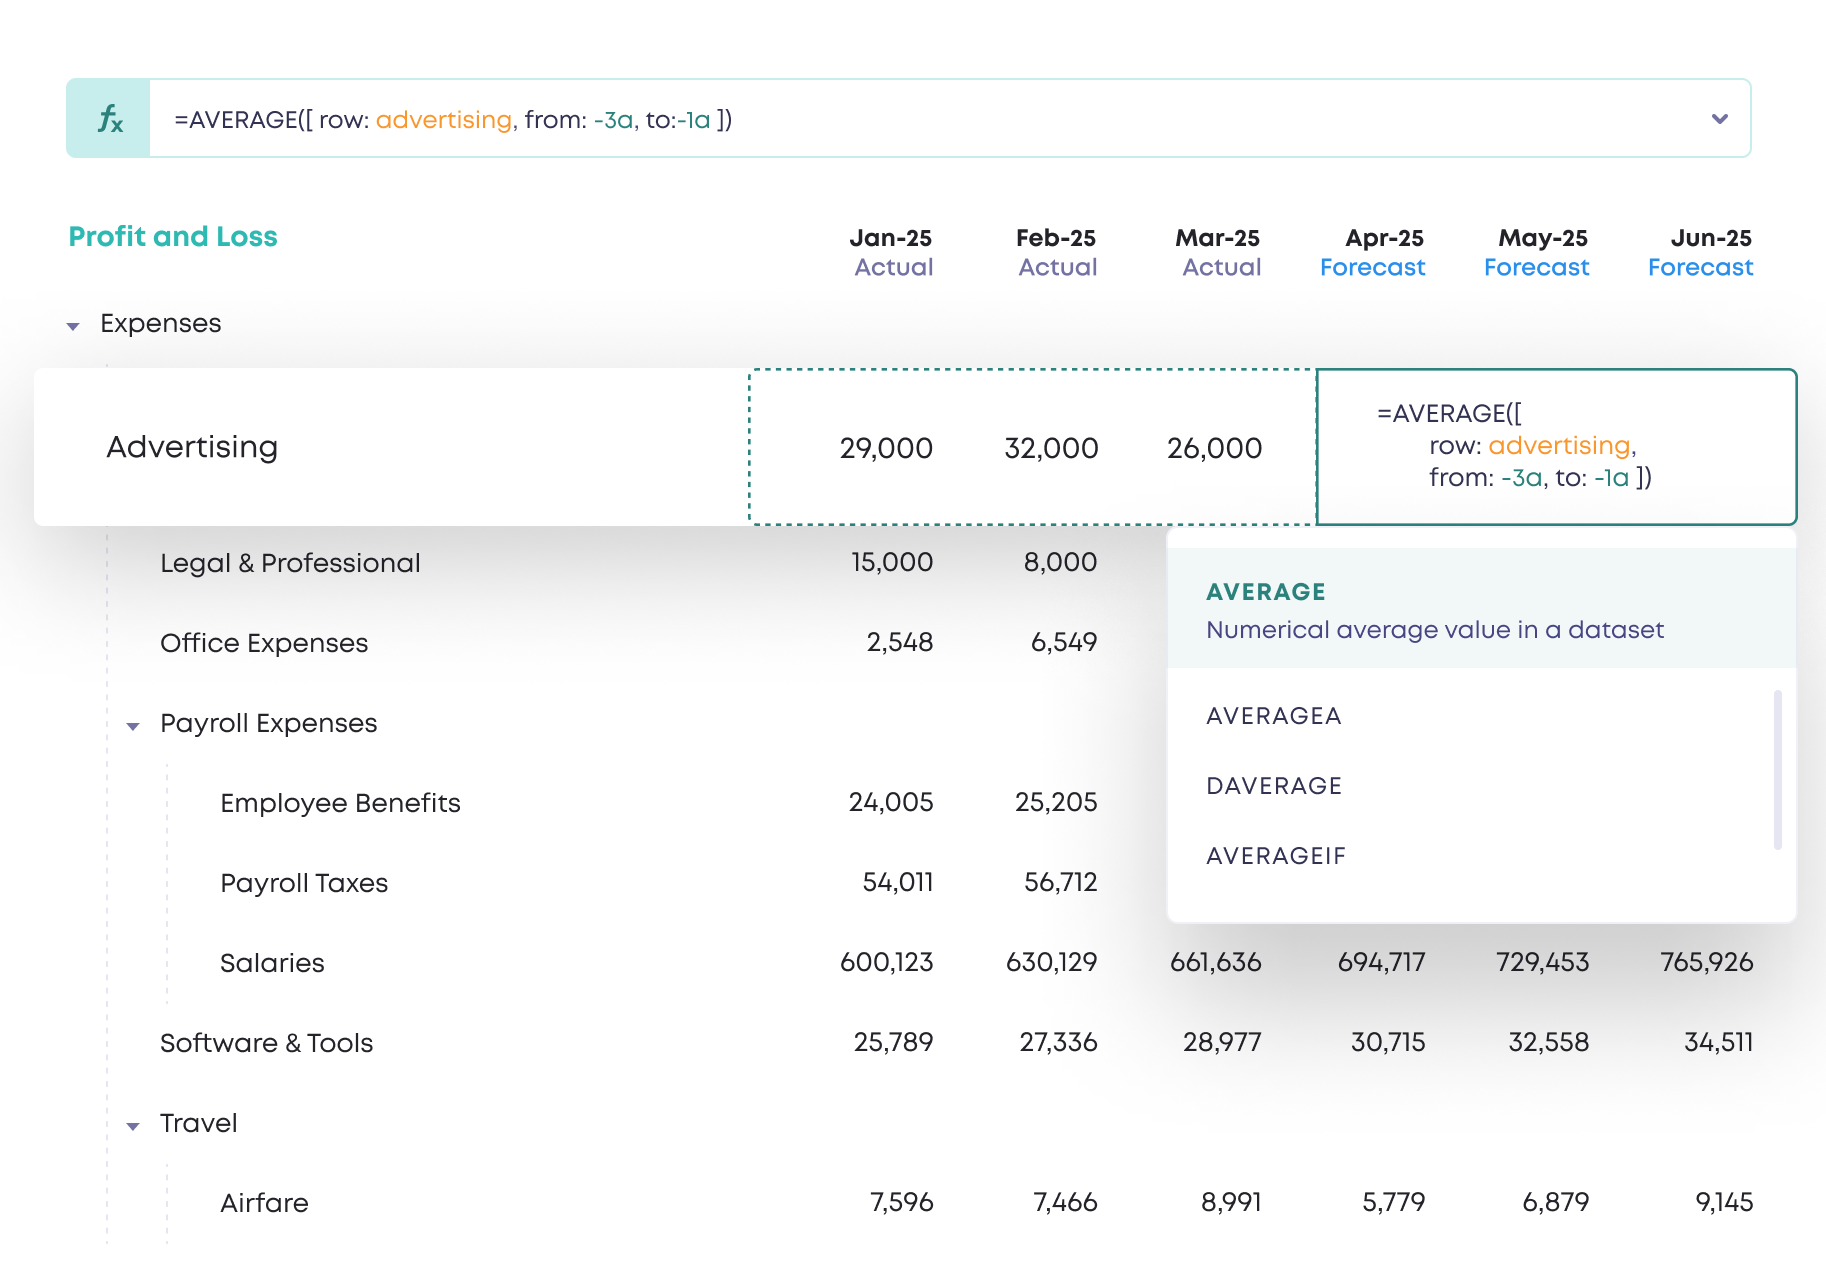This screenshot has height=1280, width=1826.
Task: Select AVERAGEA from the function suggestions
Action: (1274, 716)
